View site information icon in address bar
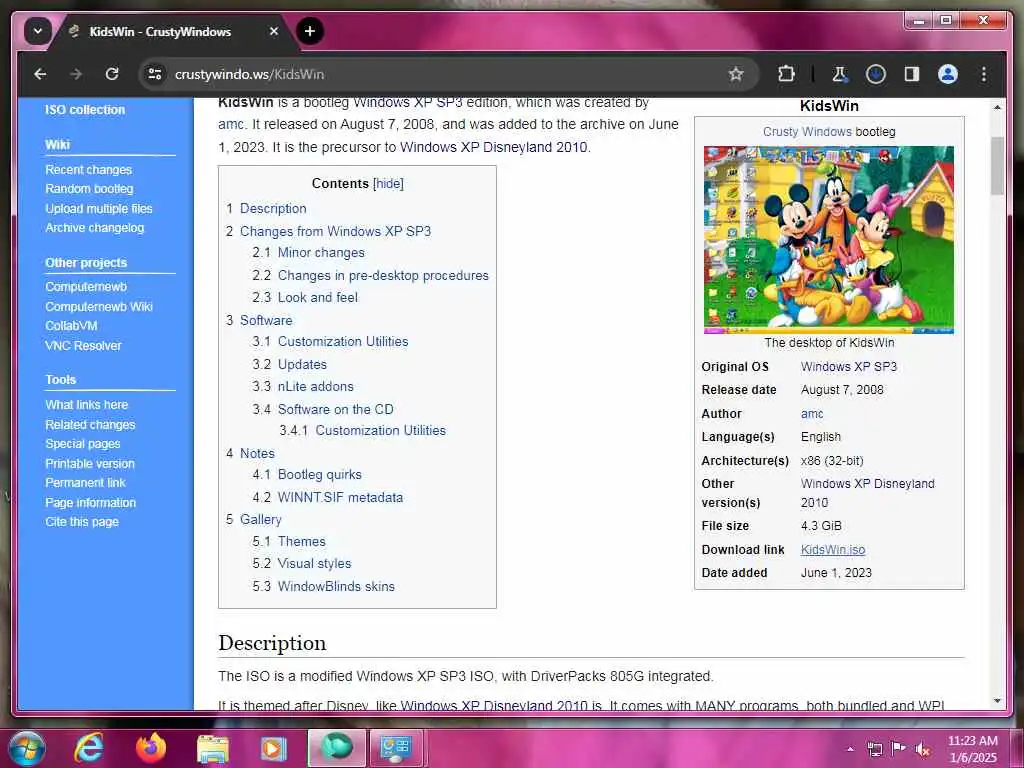The height and width of the screenshot is (768, 1024). (155, 74)
